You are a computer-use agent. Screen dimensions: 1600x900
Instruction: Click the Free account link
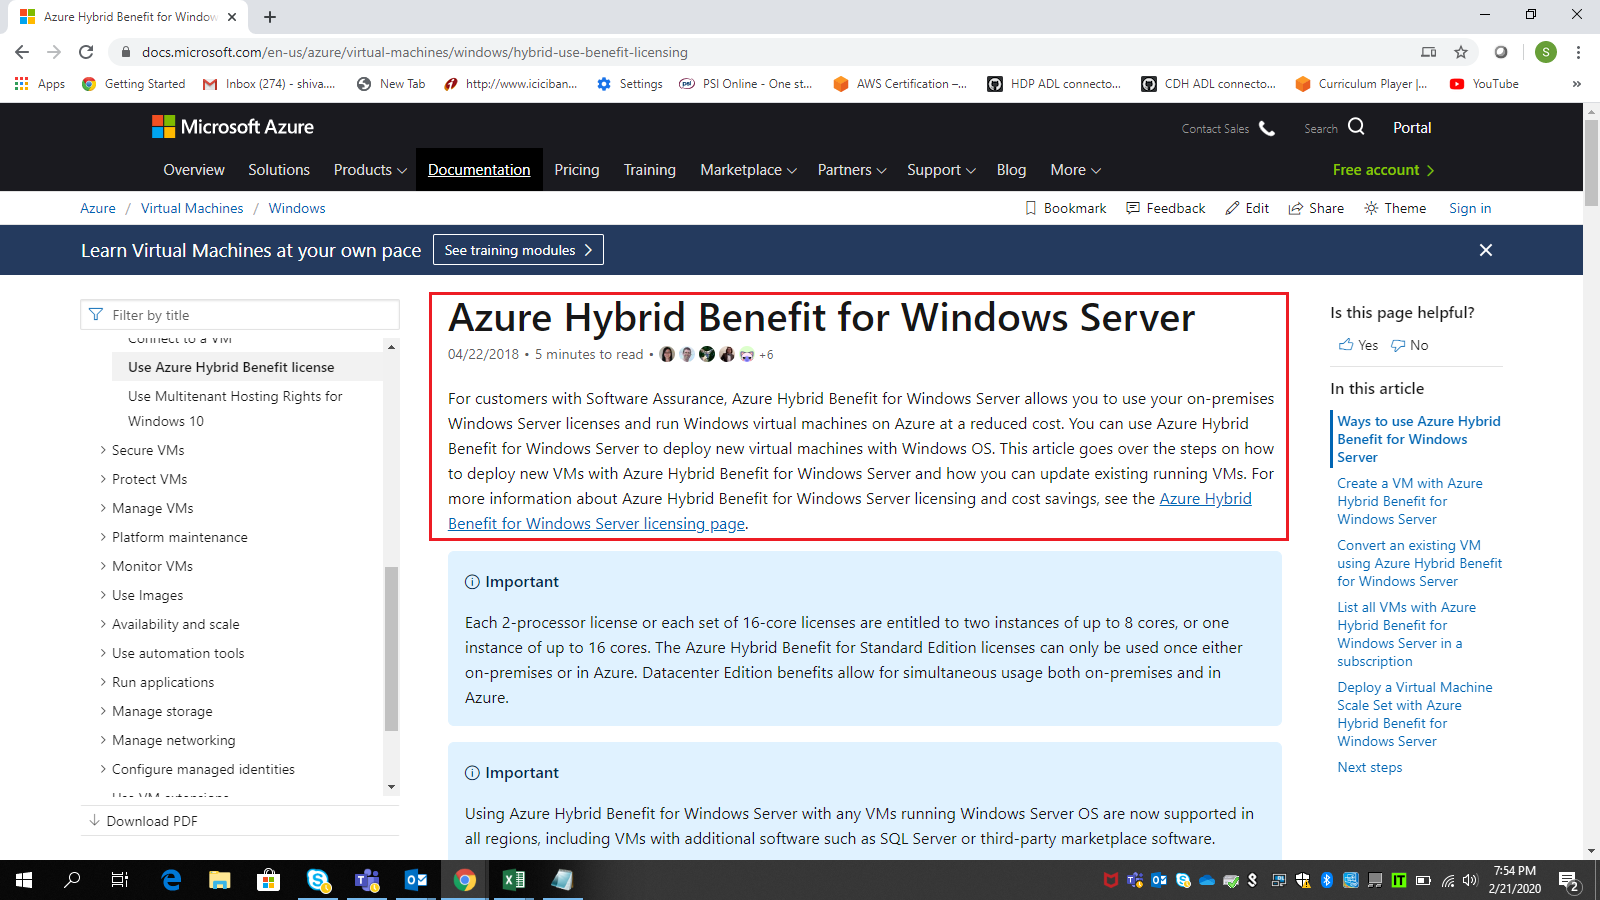click(x=1383, y=170)
